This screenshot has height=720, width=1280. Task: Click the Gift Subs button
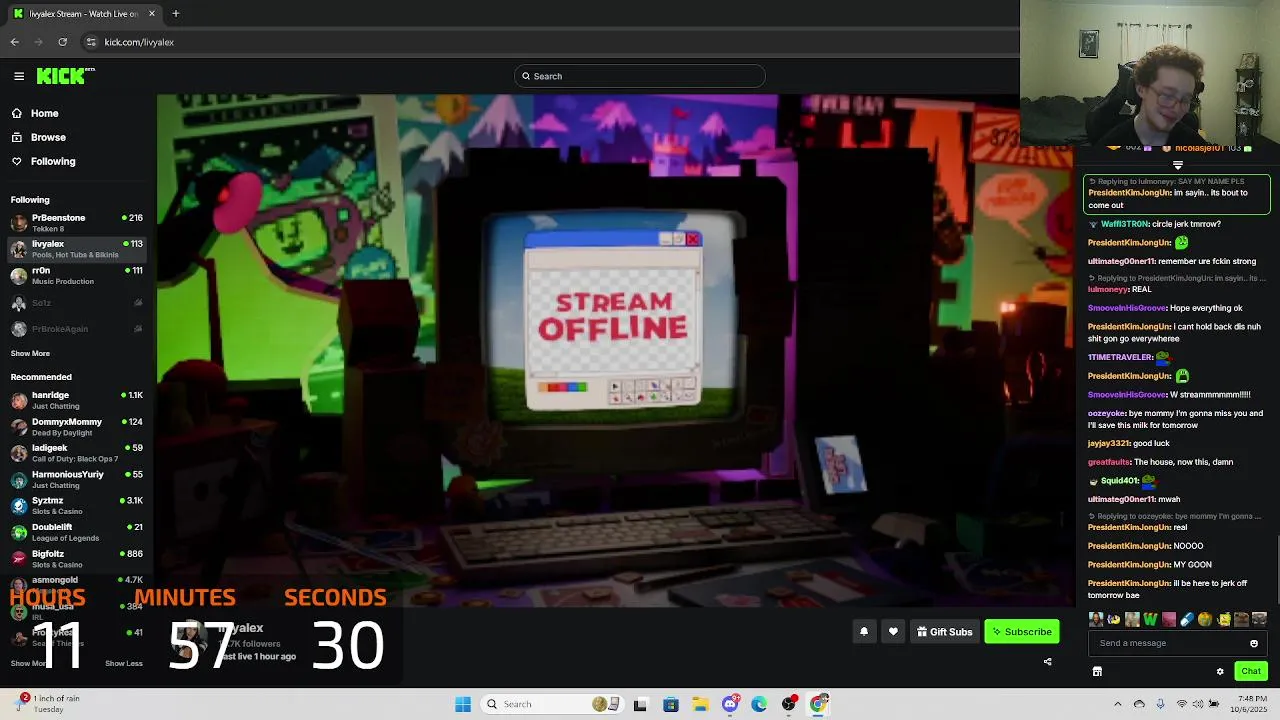click(x=945, y=632)
